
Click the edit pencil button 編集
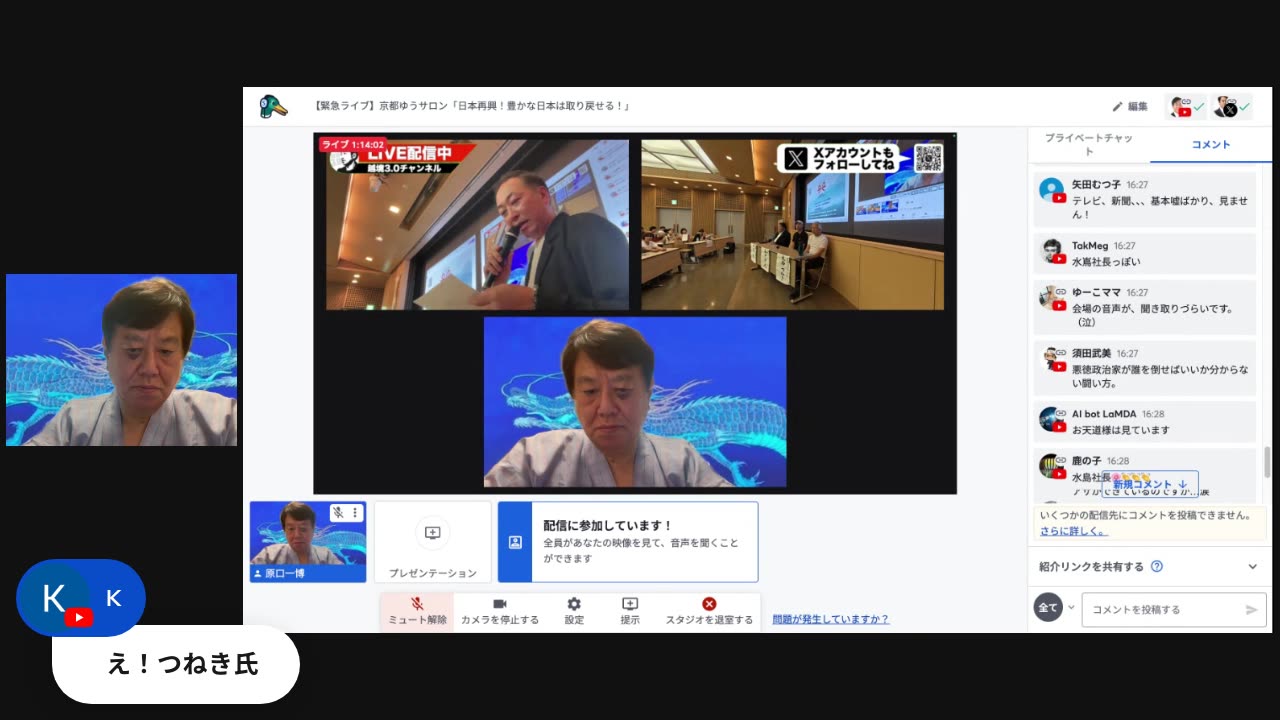[1130, 106]
